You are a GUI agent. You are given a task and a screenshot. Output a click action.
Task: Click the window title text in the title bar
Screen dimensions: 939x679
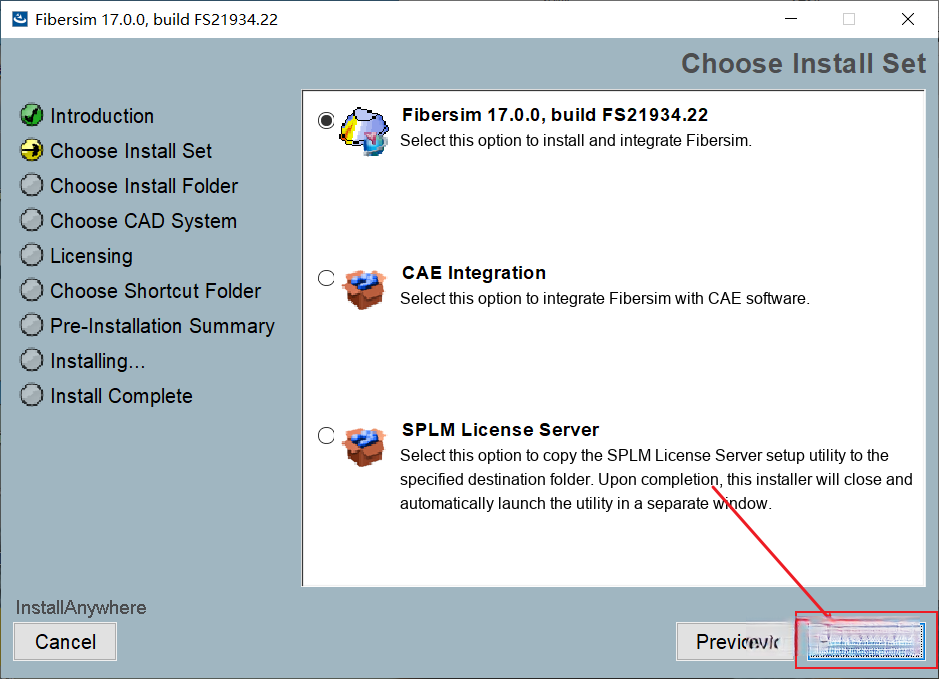156,19
